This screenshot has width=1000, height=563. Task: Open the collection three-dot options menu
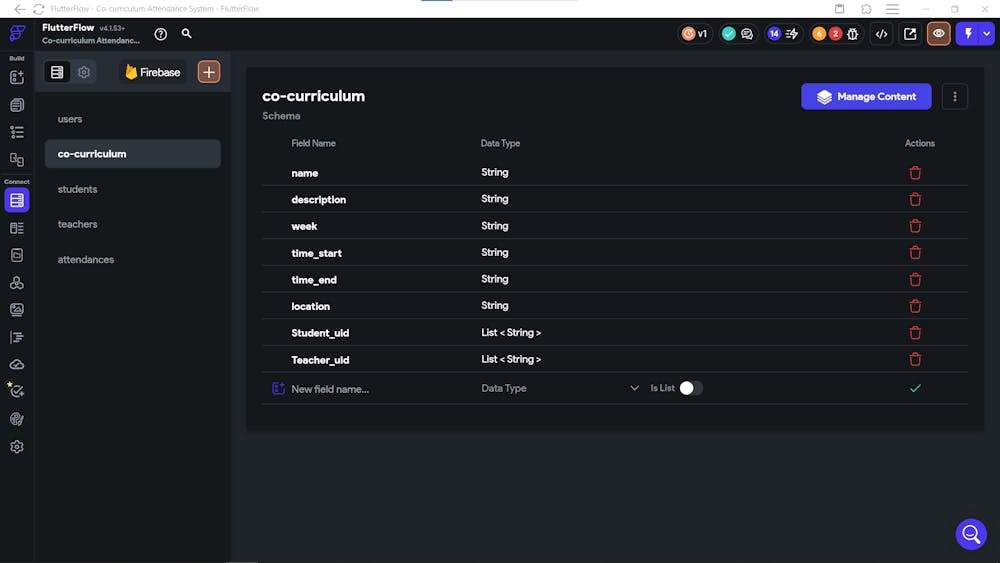coord(955,97)
